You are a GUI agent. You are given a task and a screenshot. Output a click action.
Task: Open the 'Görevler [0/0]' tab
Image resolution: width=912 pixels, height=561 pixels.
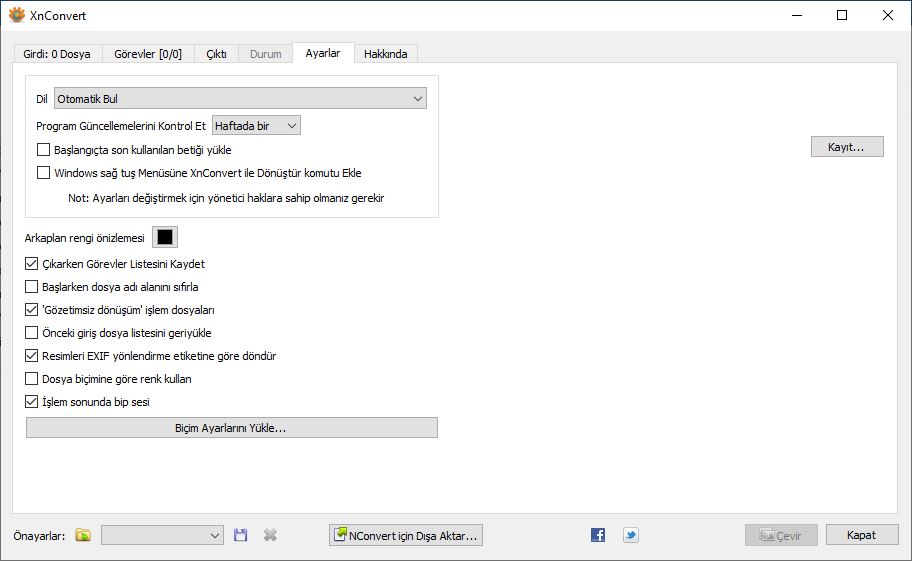click(x=148, y=53)
